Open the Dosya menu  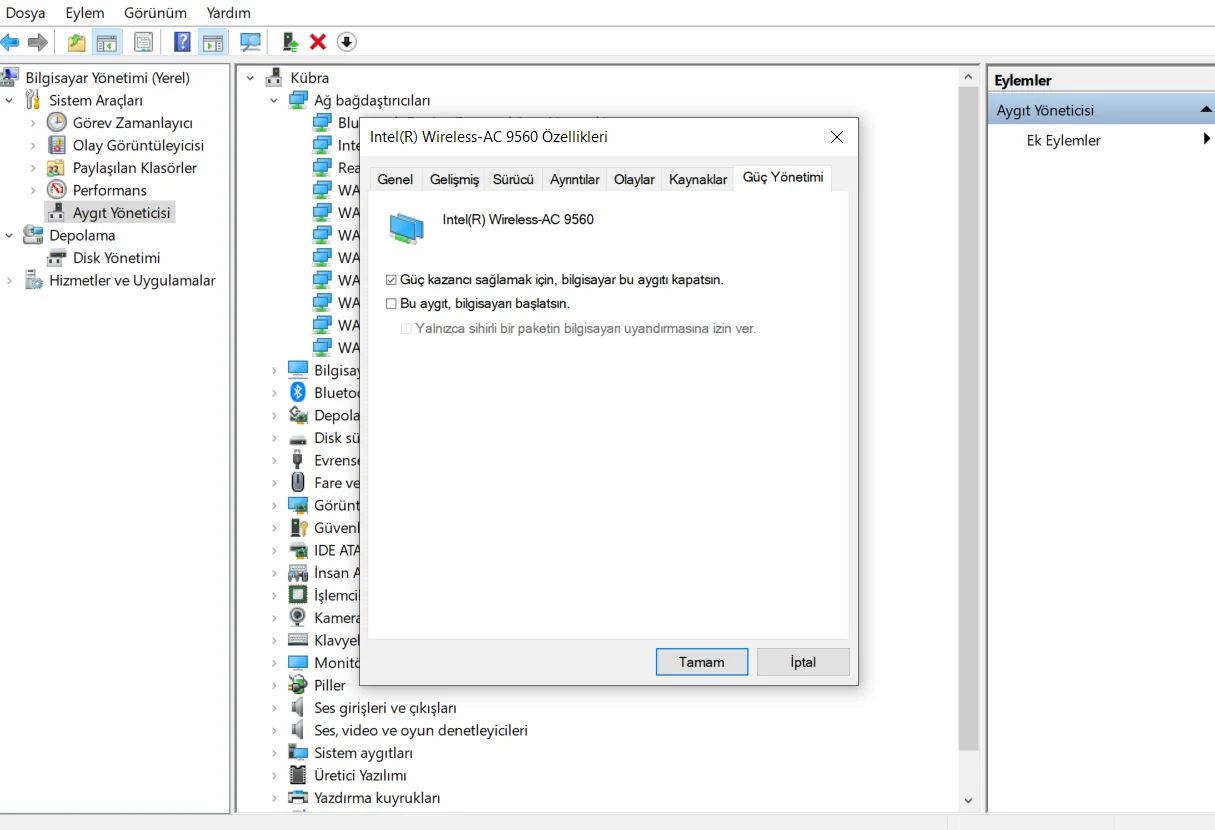[x=26, y=13]
